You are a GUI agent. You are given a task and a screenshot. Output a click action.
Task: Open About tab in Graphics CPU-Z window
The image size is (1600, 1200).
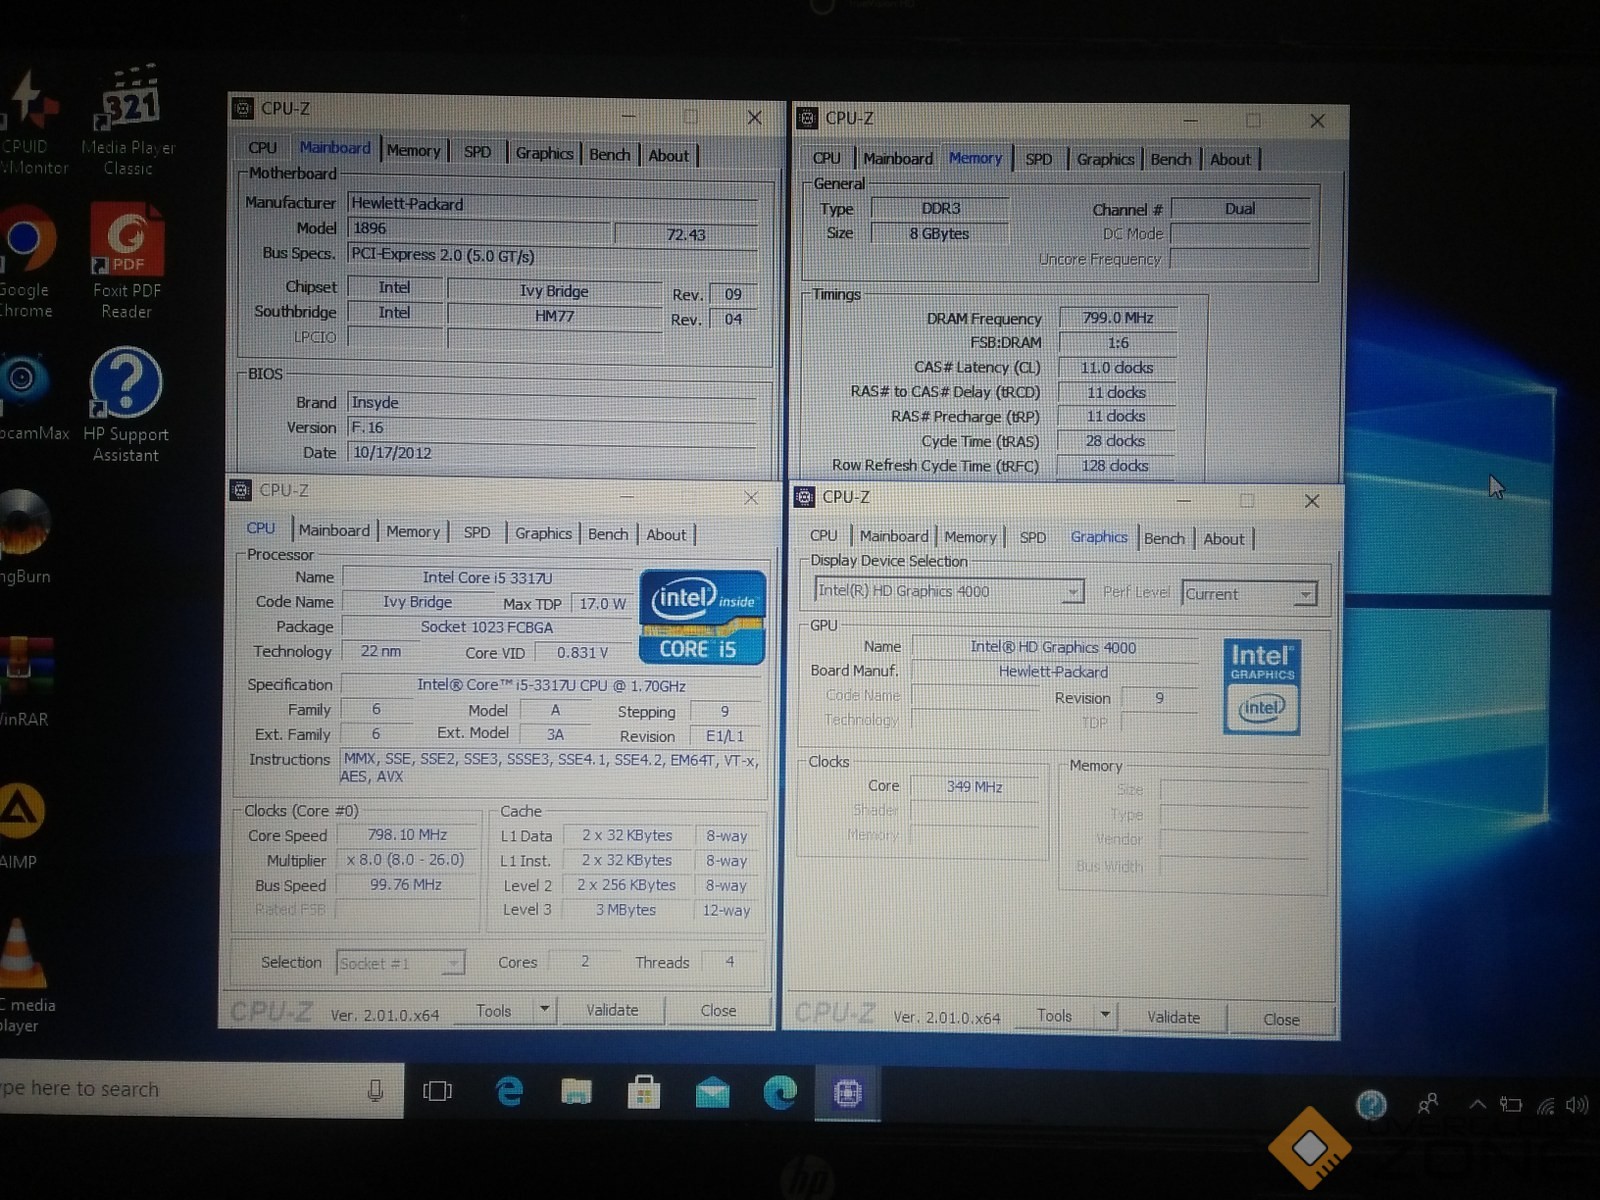coord(1224,539)
